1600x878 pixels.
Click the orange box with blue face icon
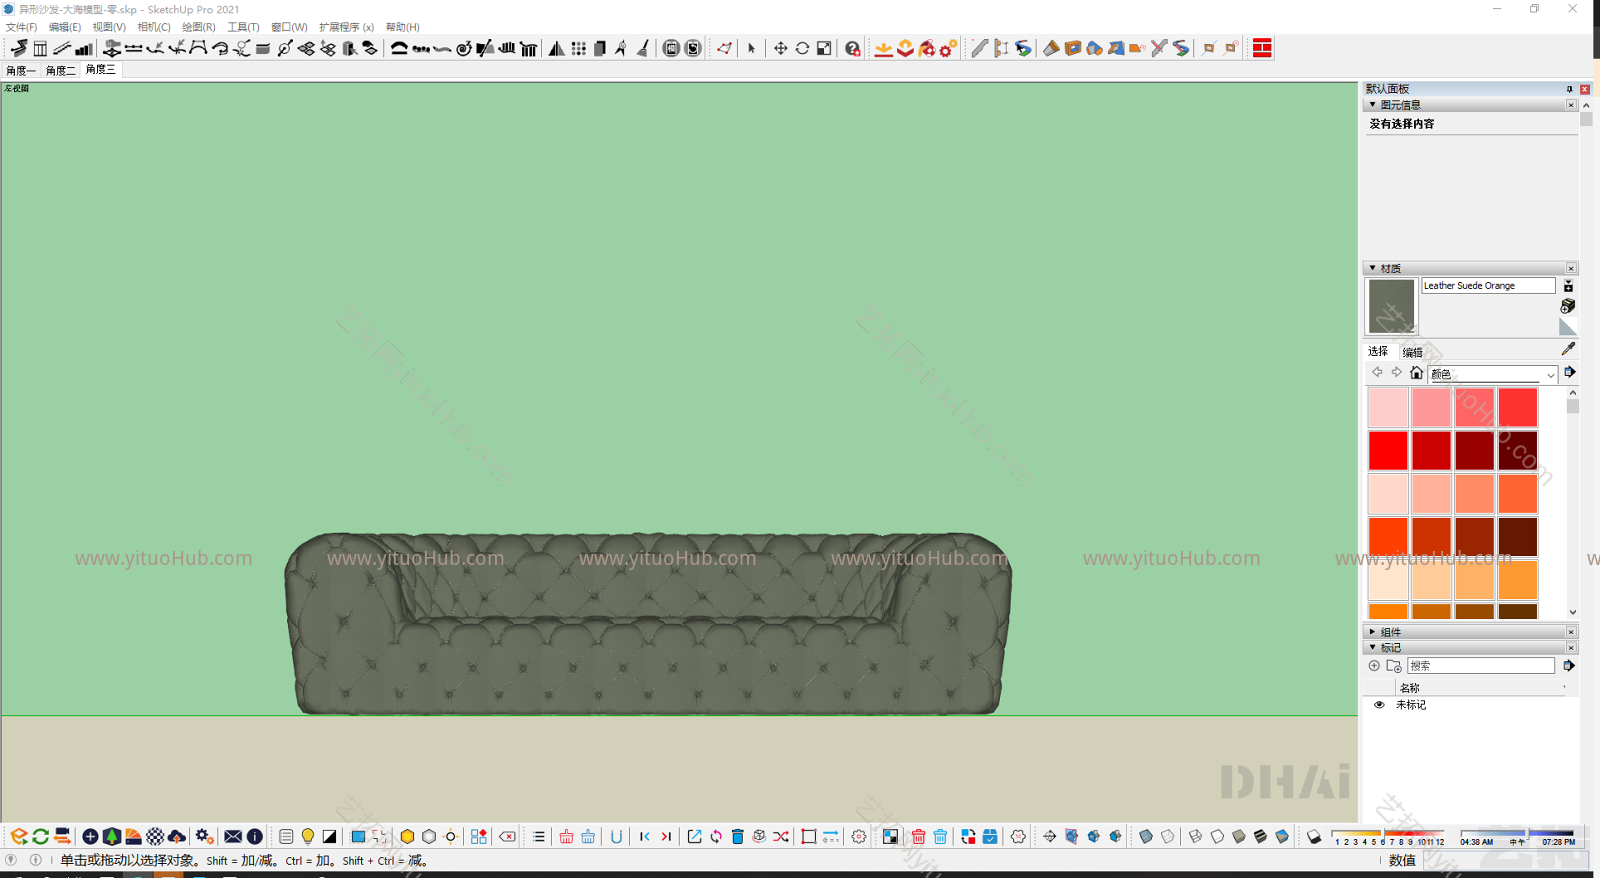pyautogui.click(x=1073, y=48)
